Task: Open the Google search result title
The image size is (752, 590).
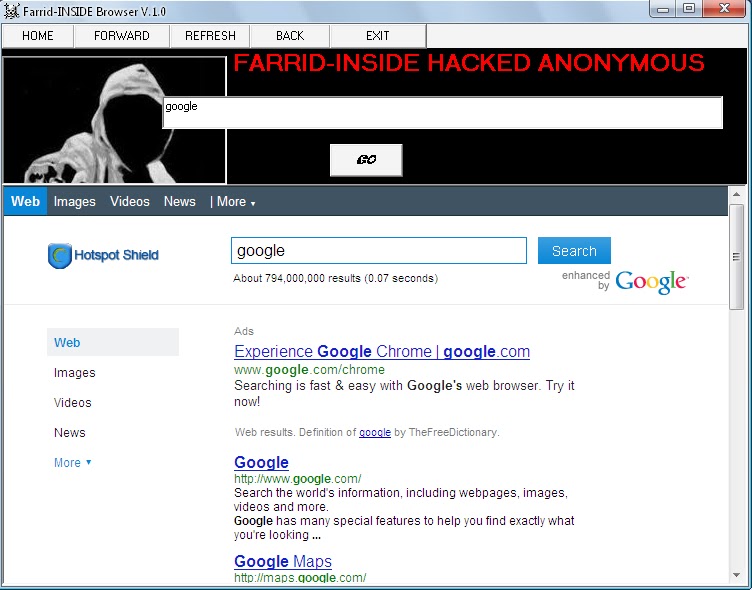Action: coord(261,462)
